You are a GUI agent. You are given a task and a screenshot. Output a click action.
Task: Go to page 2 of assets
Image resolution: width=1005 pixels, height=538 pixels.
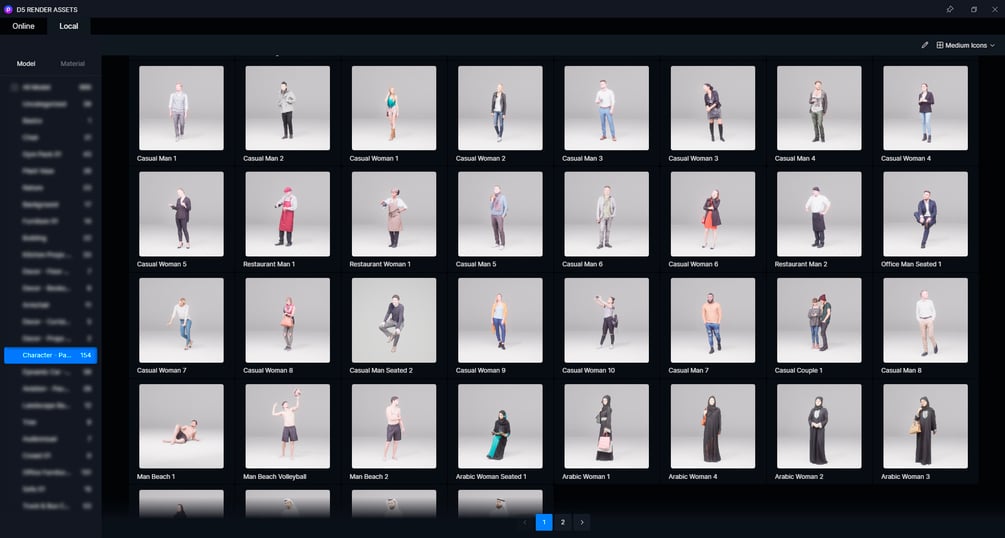coord(563,523)
